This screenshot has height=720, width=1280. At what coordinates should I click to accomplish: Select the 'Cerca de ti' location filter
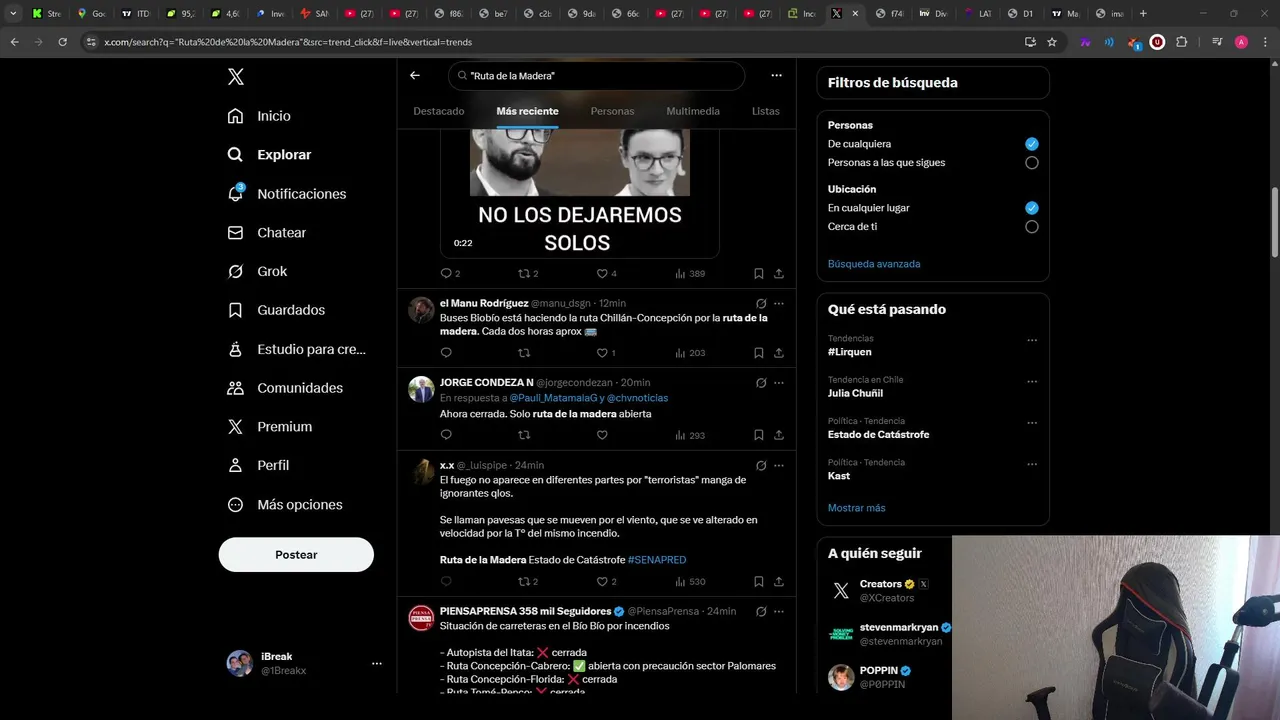[x=1032, y=227]
